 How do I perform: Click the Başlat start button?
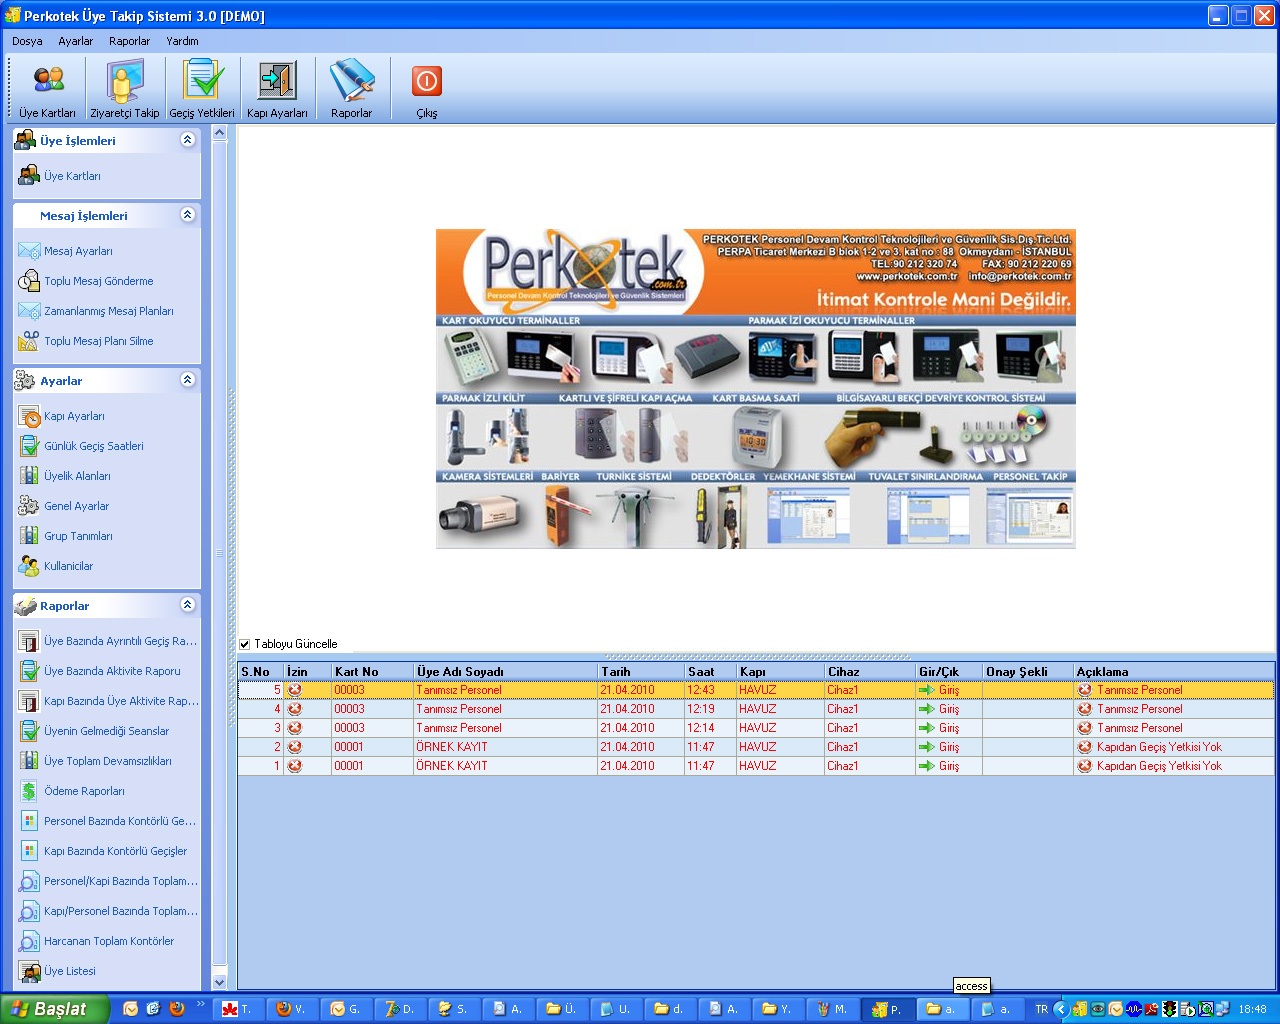click(53, 1009)
